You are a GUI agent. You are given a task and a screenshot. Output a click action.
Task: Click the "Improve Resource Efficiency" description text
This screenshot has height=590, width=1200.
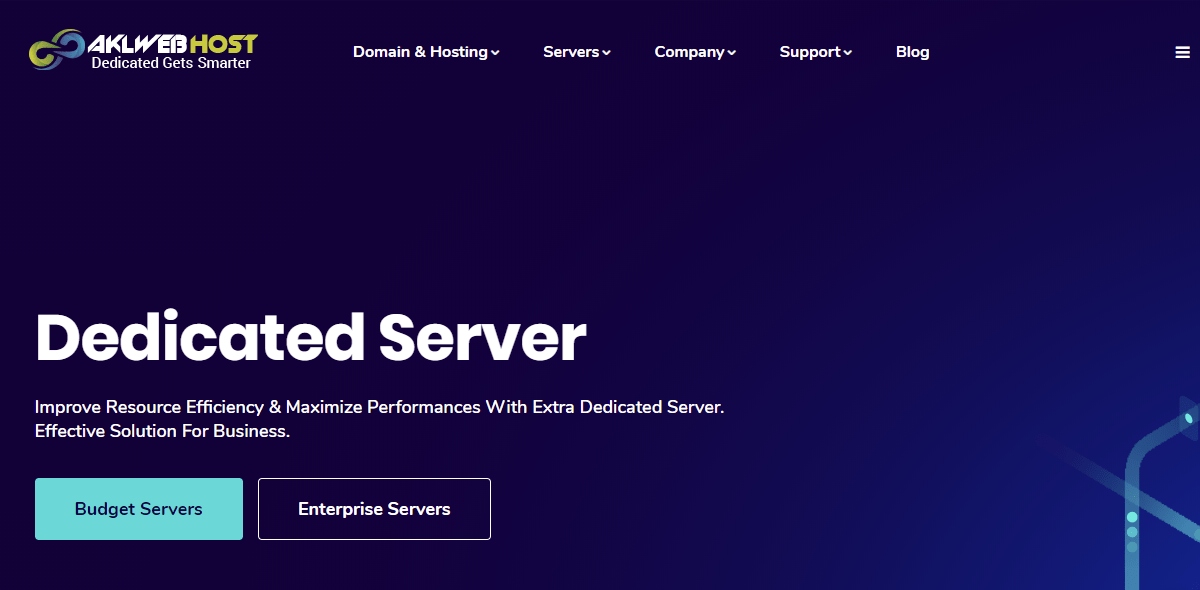(x=379, y=420)
